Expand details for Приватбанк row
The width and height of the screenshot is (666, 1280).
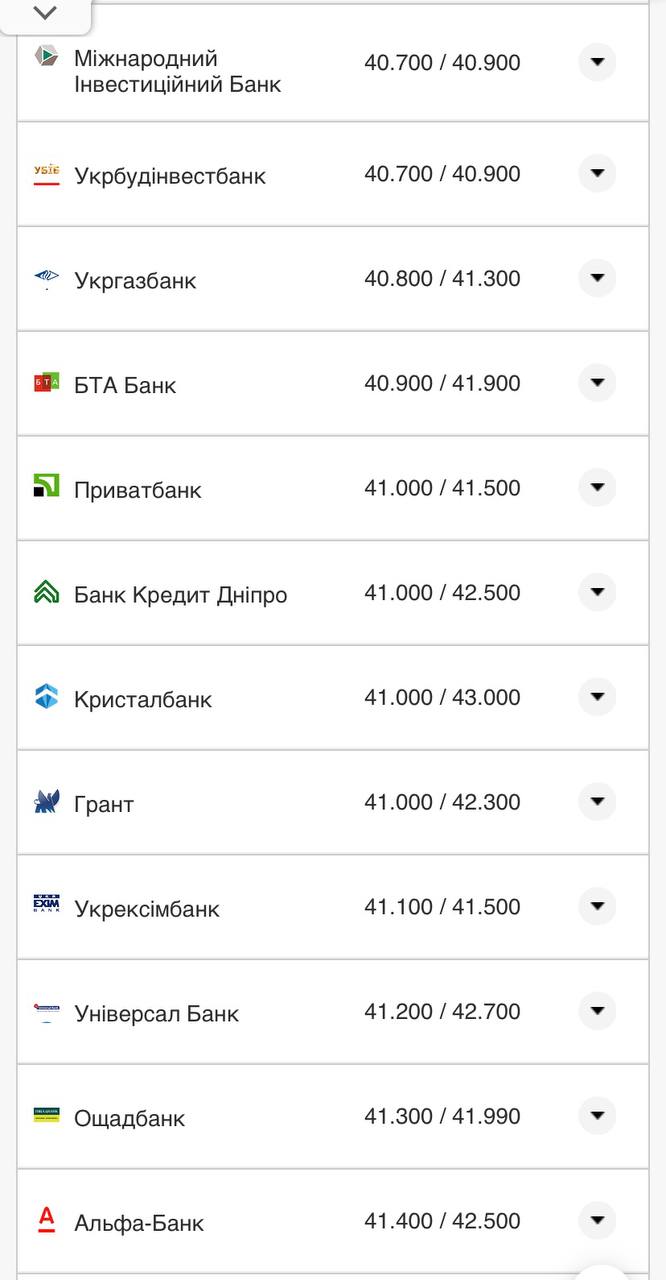(x=597, y=488)
